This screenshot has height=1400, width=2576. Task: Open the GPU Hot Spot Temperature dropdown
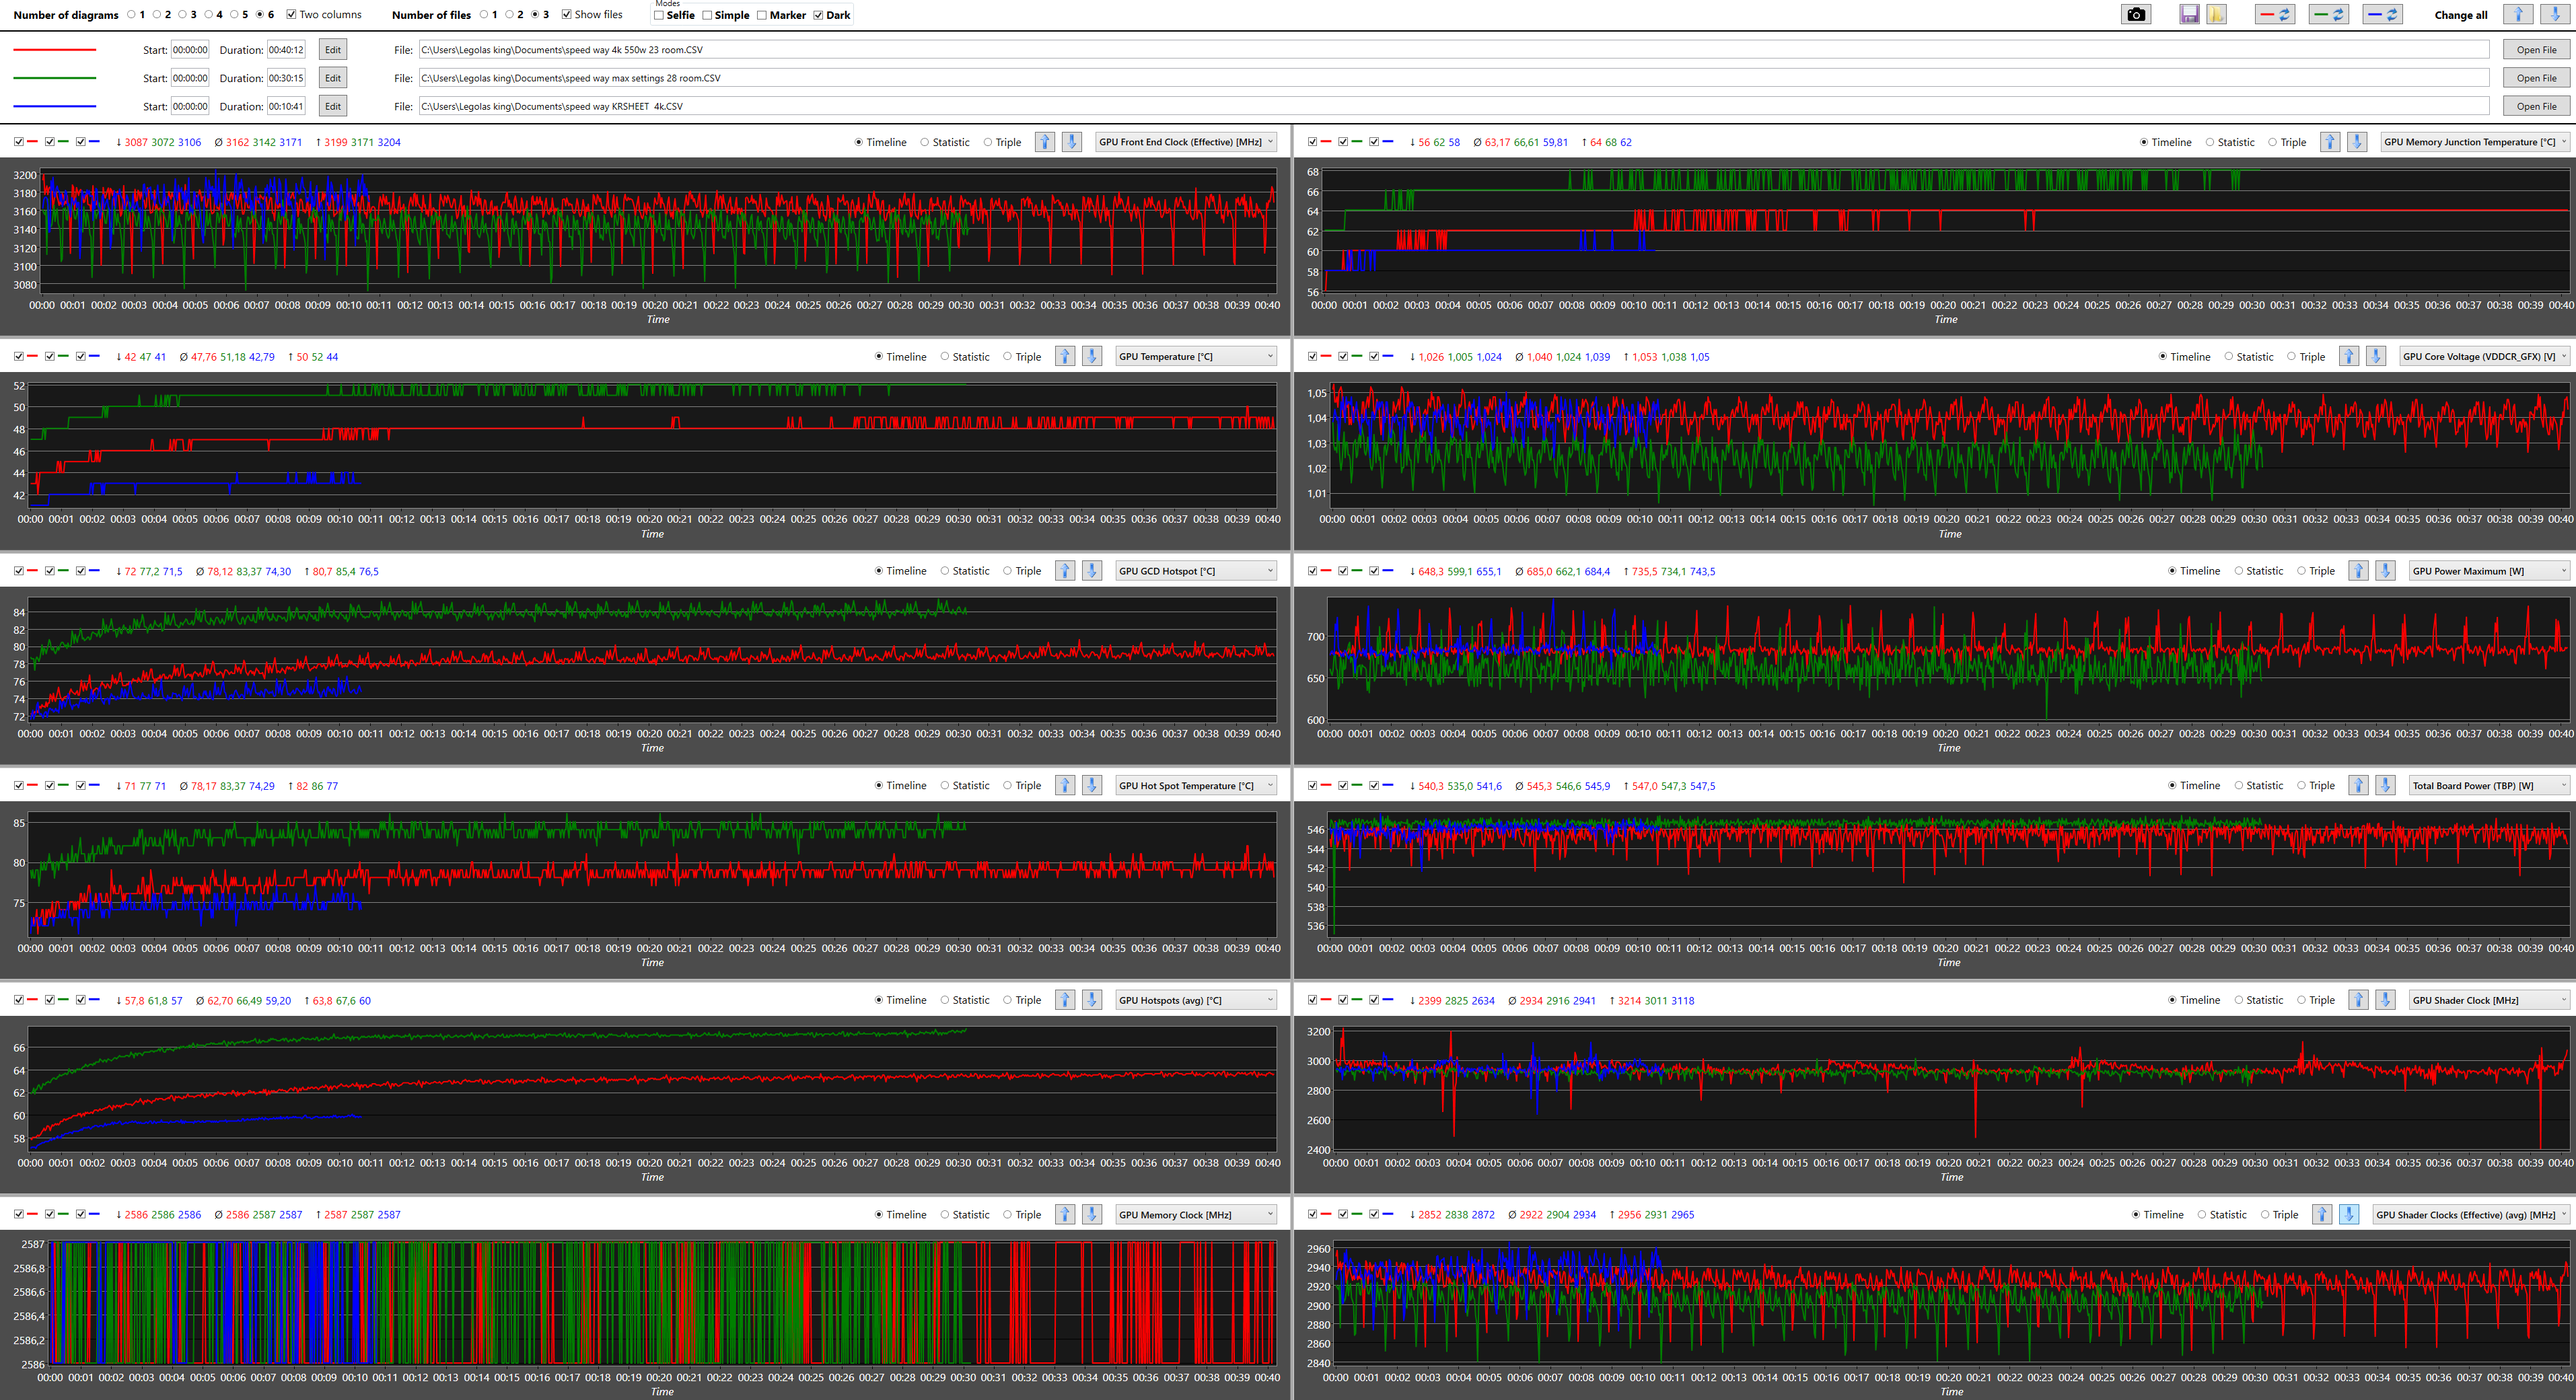[x=1196, y=785]
